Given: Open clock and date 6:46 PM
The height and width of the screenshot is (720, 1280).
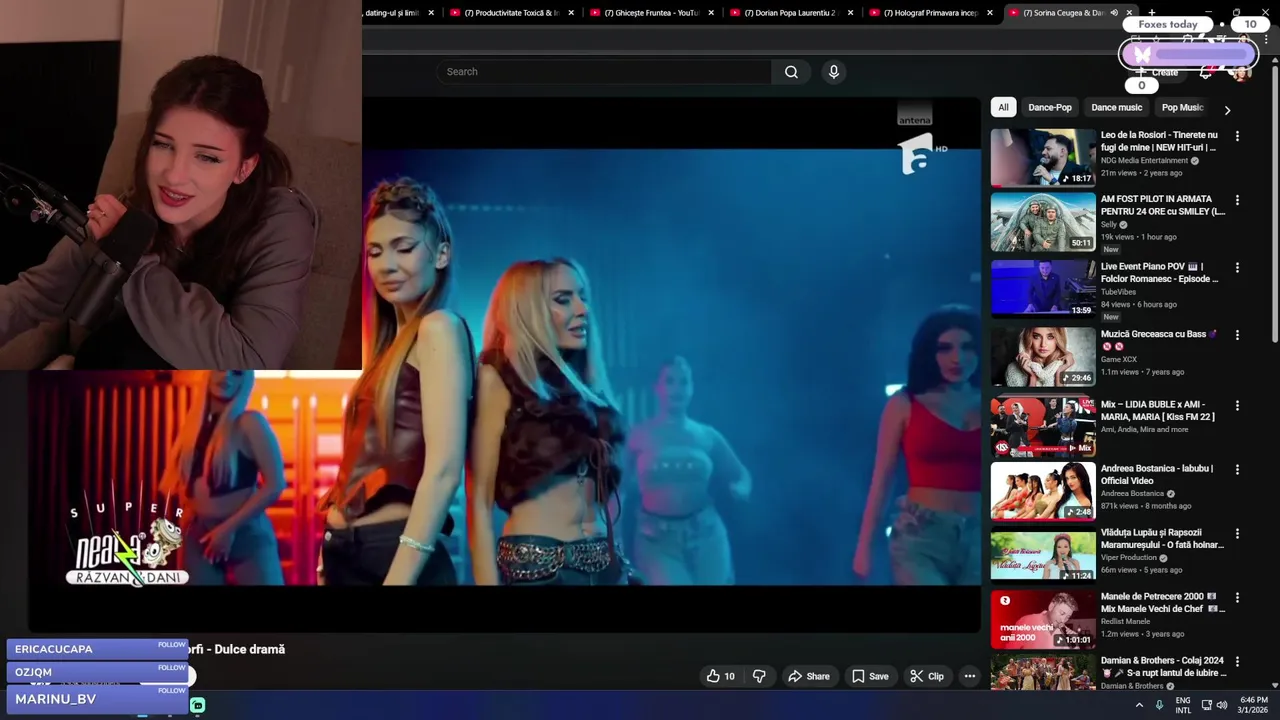Looking at the screenshot, I should click(x=1254, y=705).
